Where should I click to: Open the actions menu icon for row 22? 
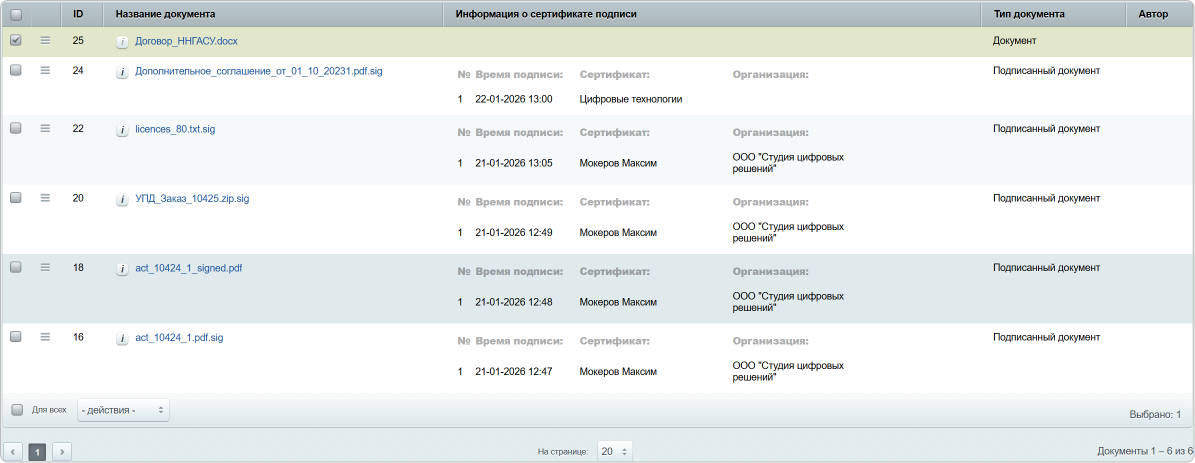point(45,128)
